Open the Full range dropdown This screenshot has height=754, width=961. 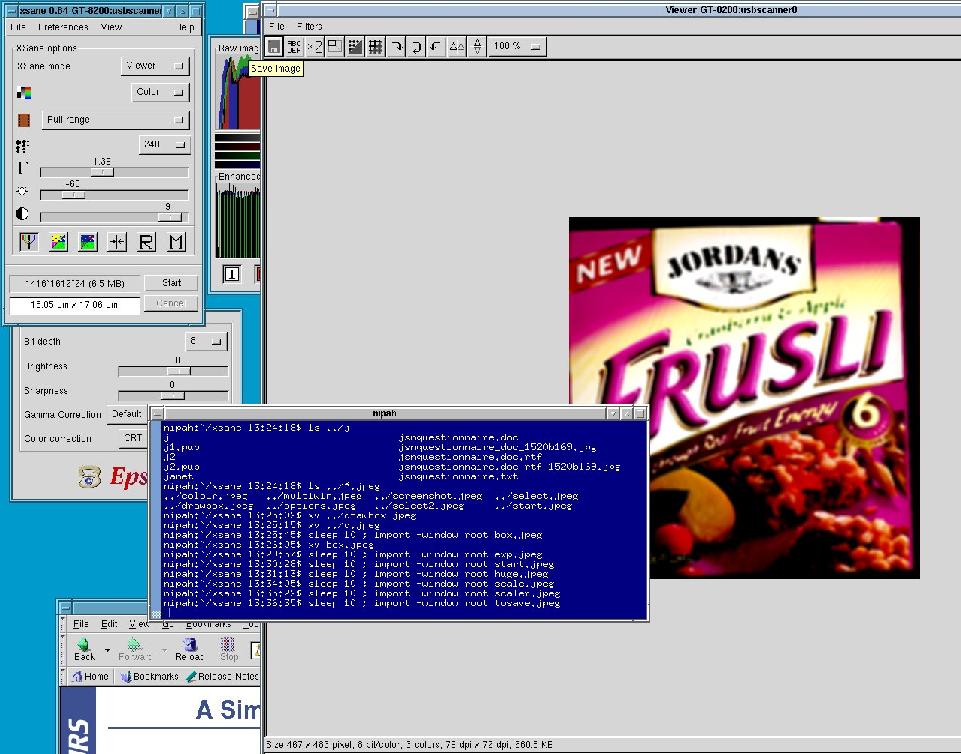click(115, 120)
